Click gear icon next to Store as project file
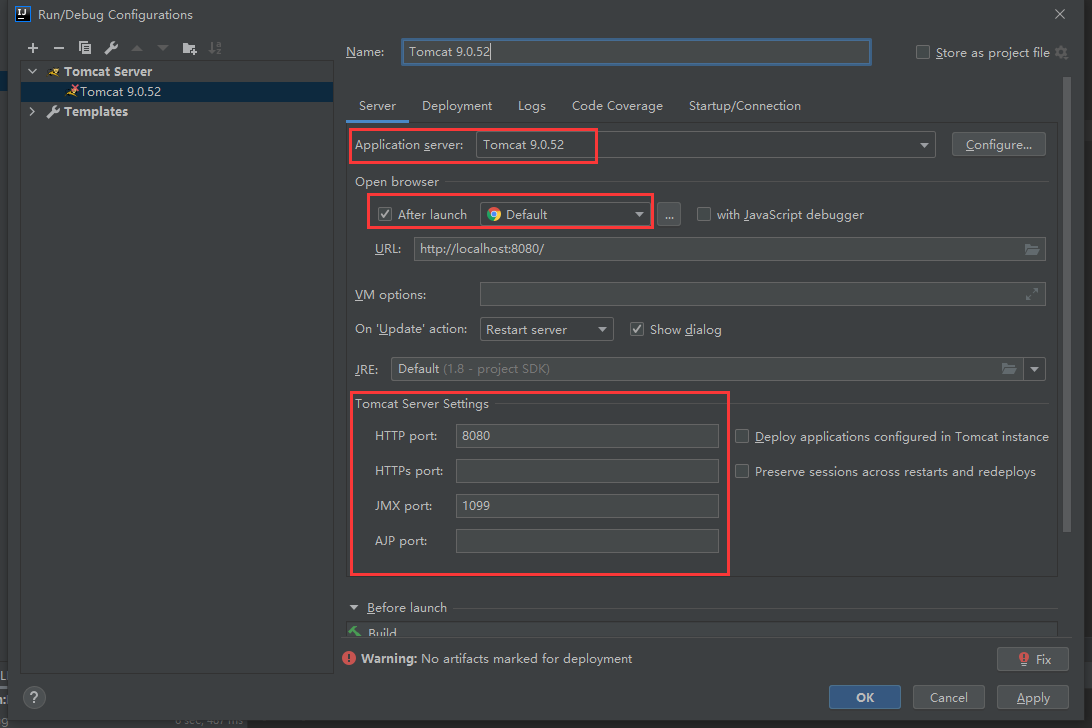Image resolution: width=1092 pixels, height=728 pixels. click(x=1061, y=52)
